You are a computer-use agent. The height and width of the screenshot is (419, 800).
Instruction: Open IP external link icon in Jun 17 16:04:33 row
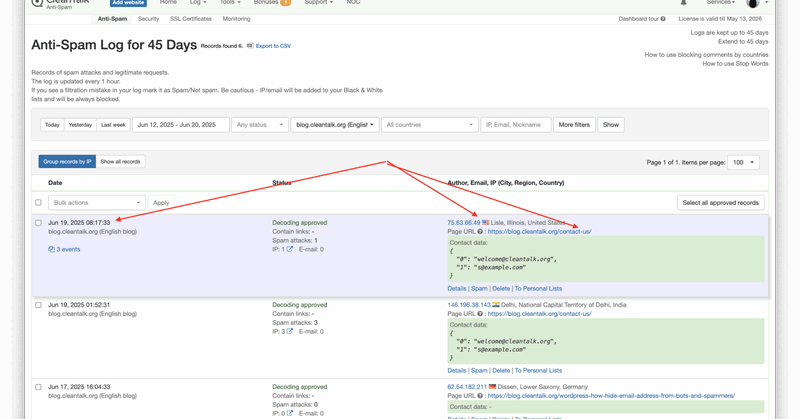[290, 413]
